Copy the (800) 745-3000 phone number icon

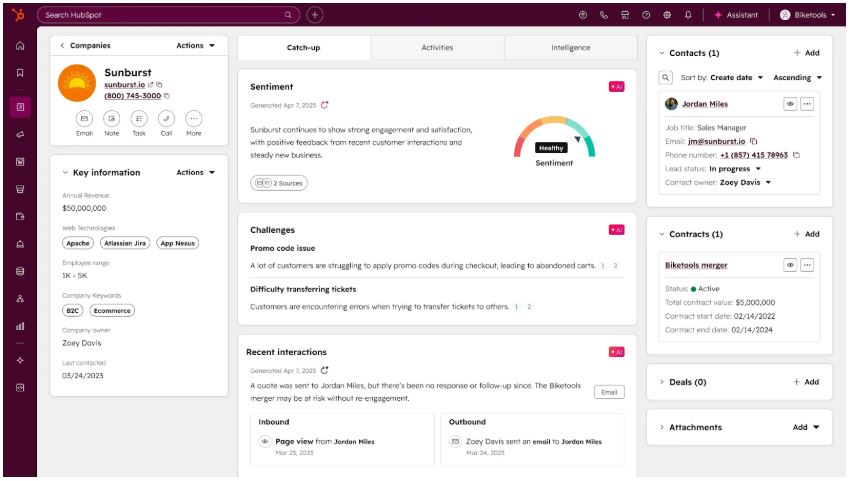167,96
